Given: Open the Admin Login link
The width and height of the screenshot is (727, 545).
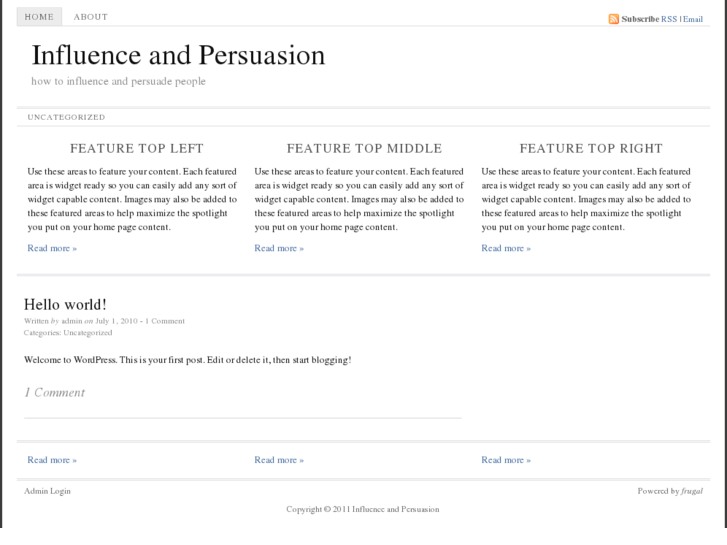Looking at the screenshot, I should pyautogui.click(x=47, y=491).
